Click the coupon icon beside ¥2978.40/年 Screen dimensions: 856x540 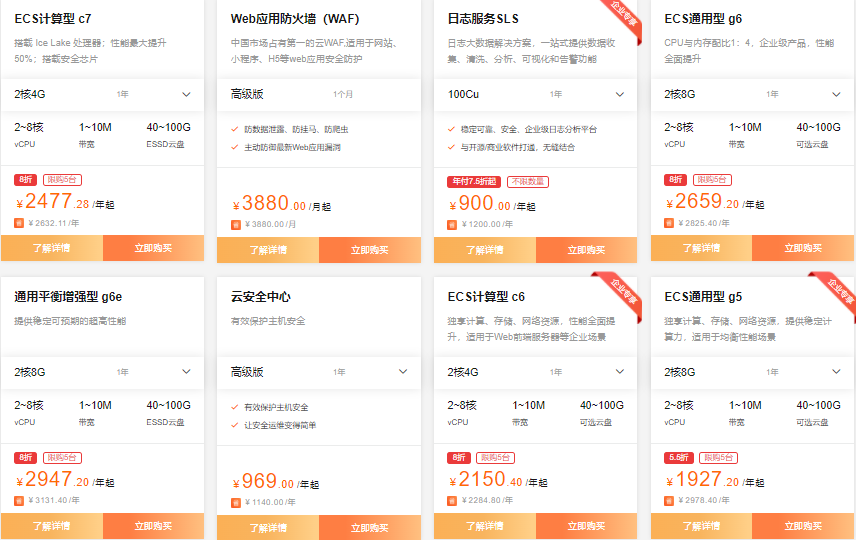pyautogui.click(x=669, y=500)
